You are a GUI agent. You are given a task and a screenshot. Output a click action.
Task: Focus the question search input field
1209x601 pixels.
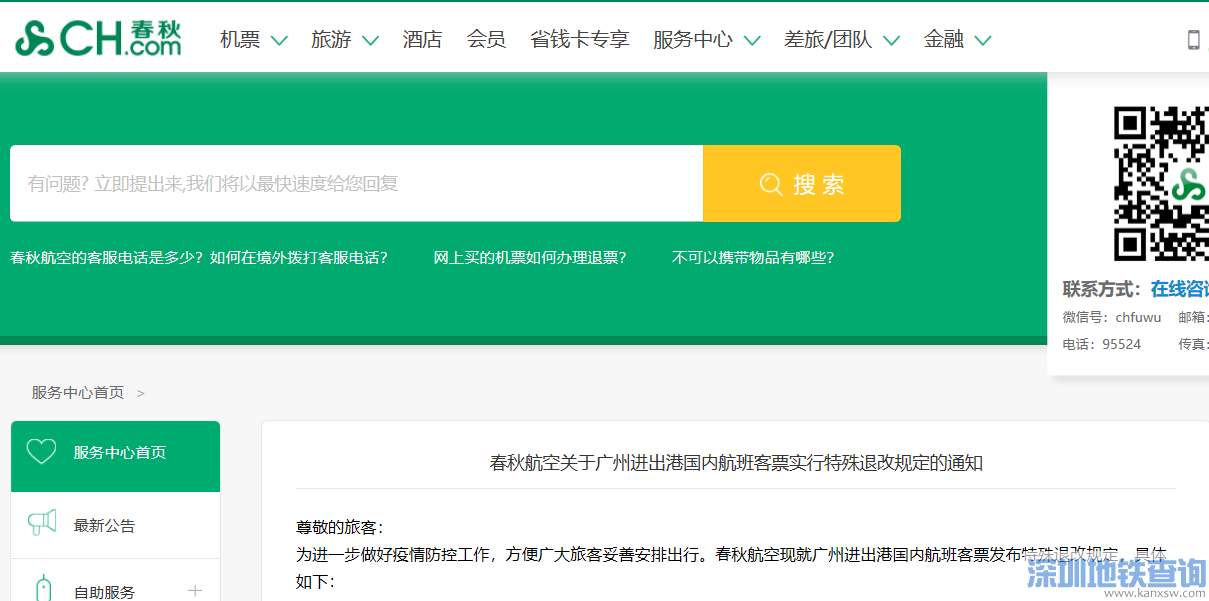(357, 184)
